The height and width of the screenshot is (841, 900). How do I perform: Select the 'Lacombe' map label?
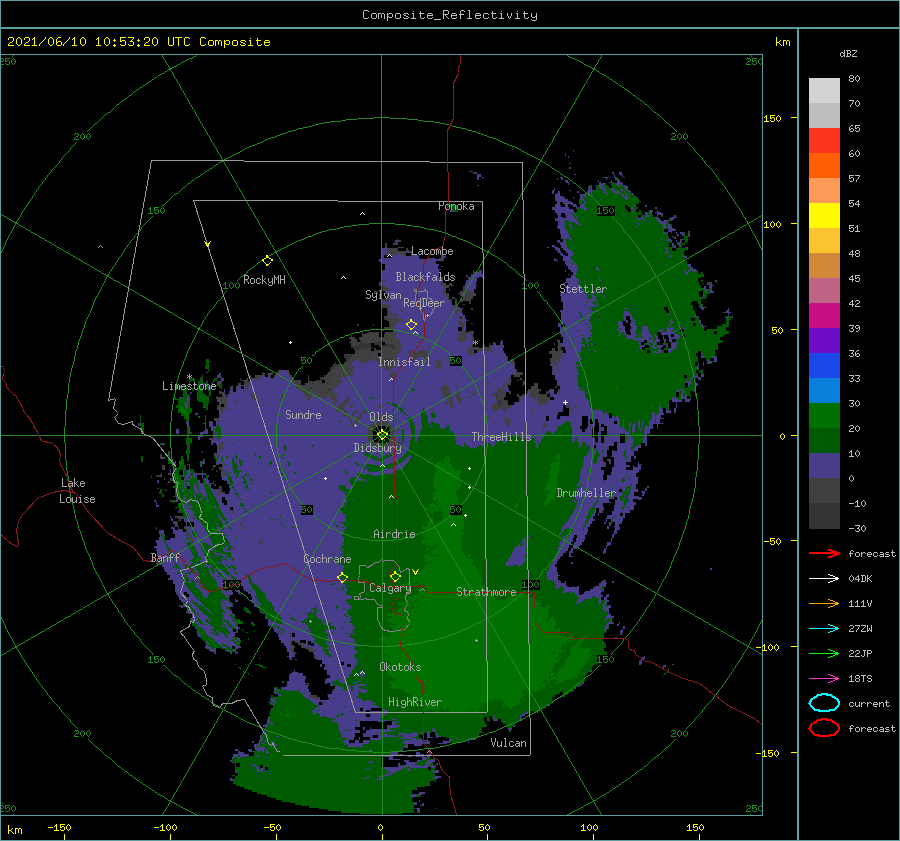pyautogui.click(x=432, y=251)
